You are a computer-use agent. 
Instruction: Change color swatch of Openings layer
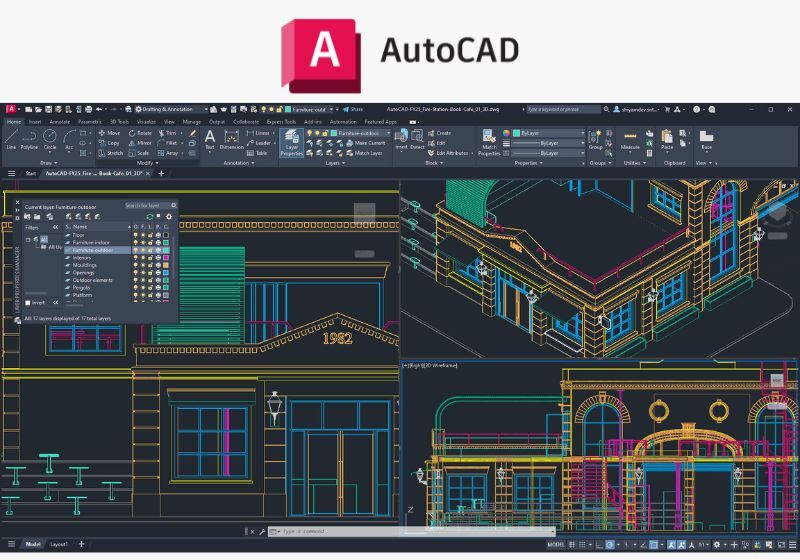(166, 273)
